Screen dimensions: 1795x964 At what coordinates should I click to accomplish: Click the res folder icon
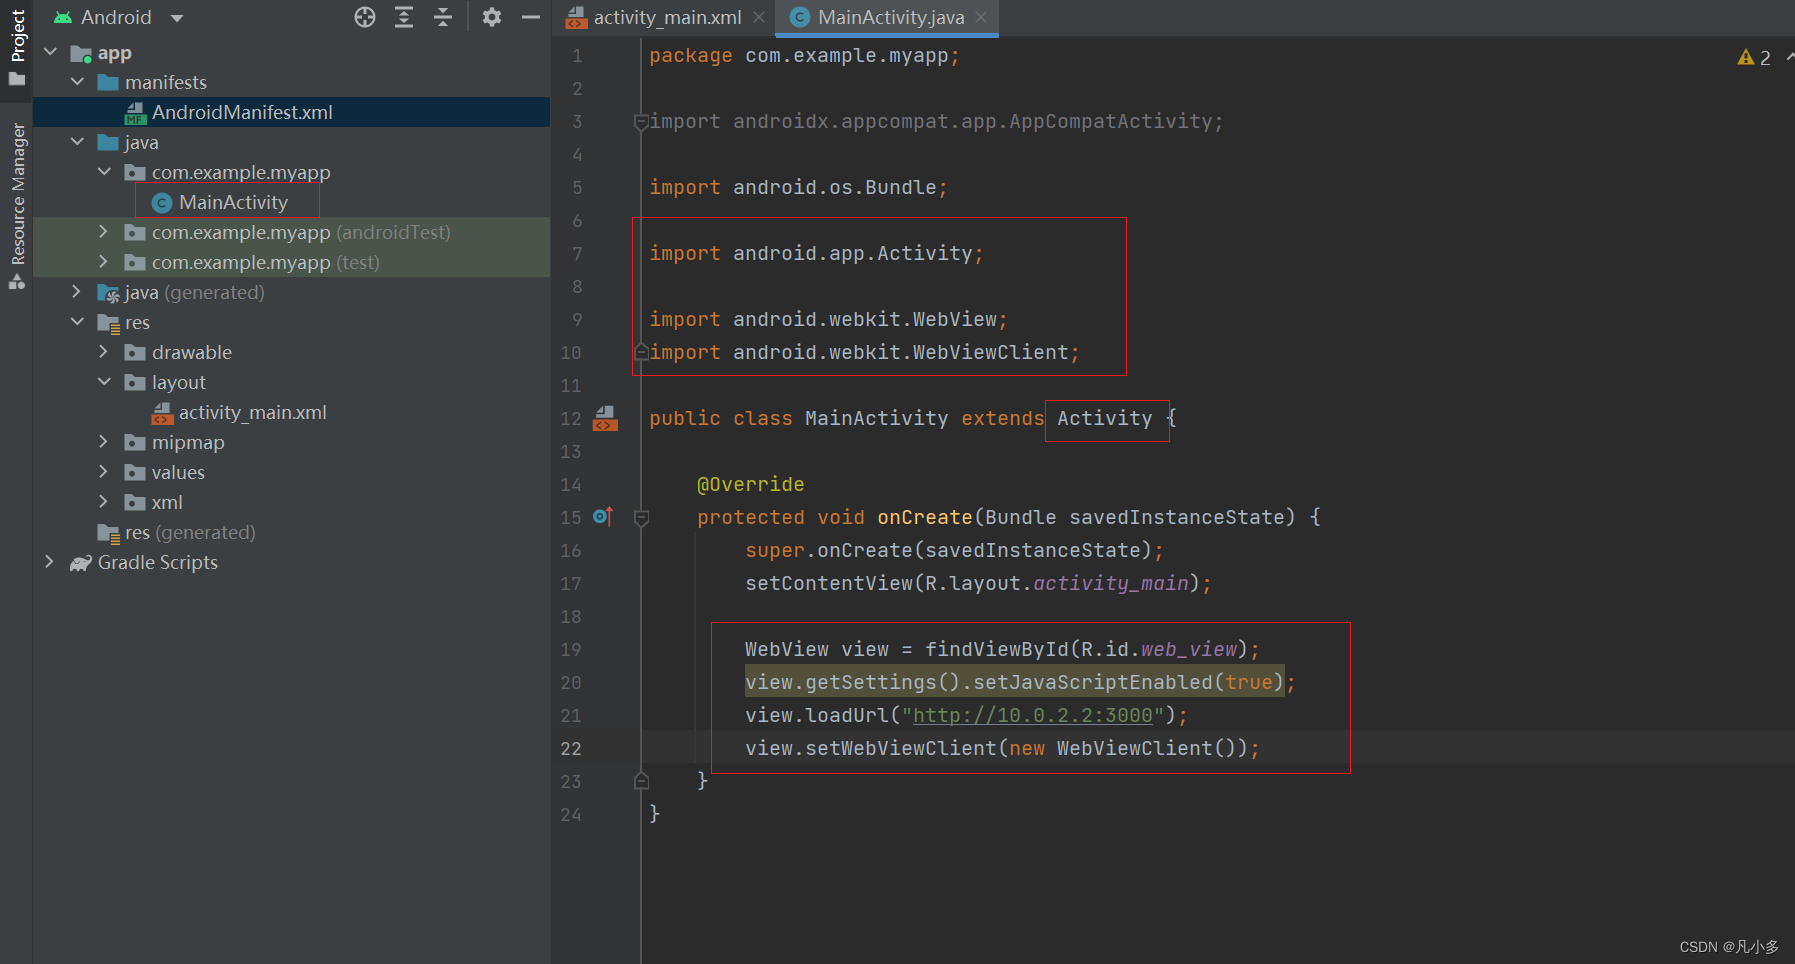tap(108, 323)
